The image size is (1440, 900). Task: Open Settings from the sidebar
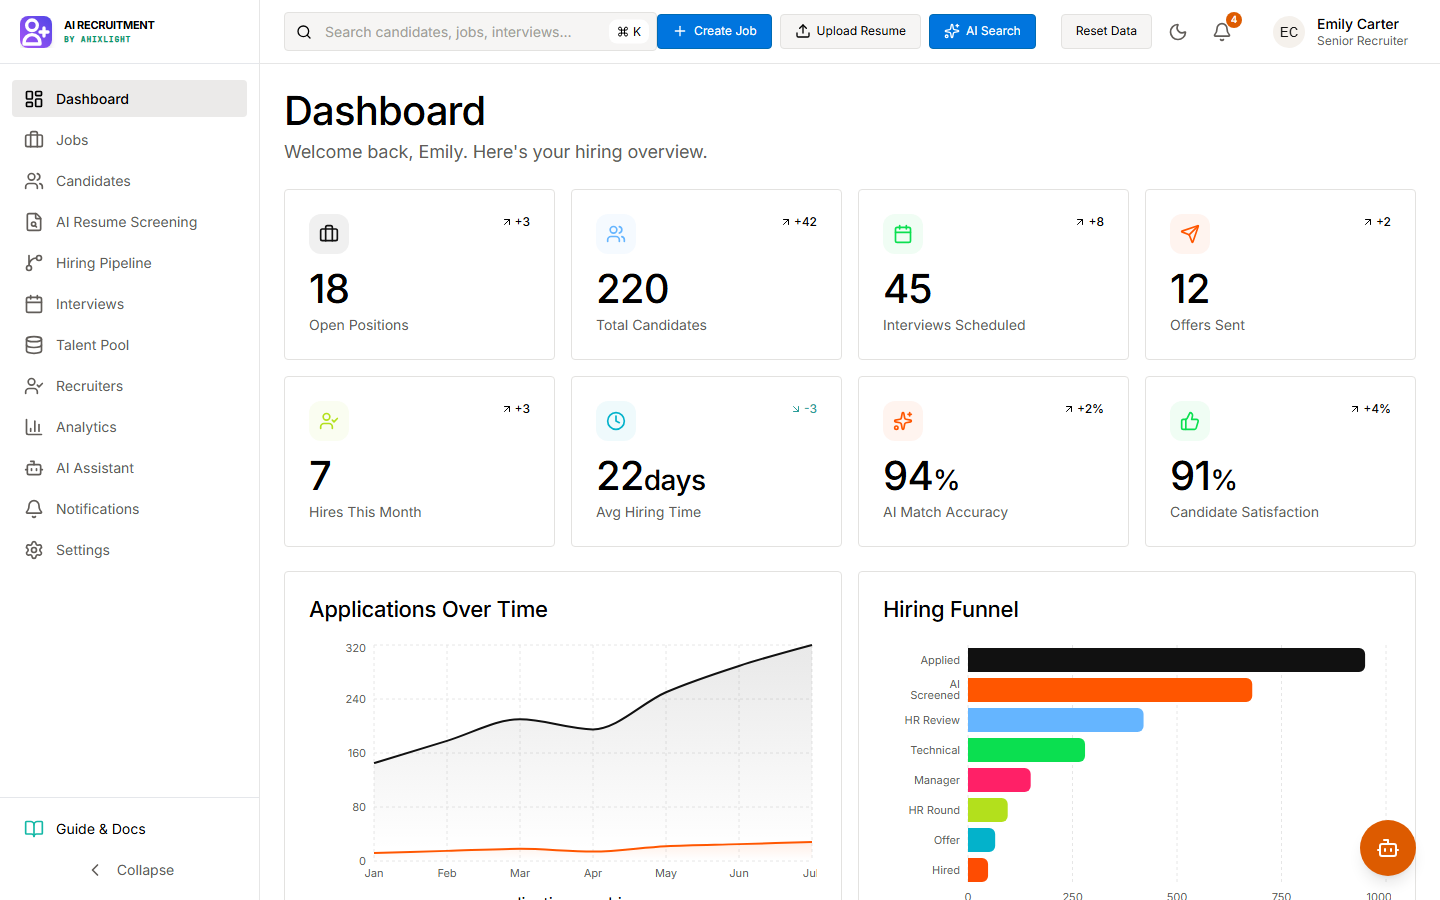click(129, 550)
